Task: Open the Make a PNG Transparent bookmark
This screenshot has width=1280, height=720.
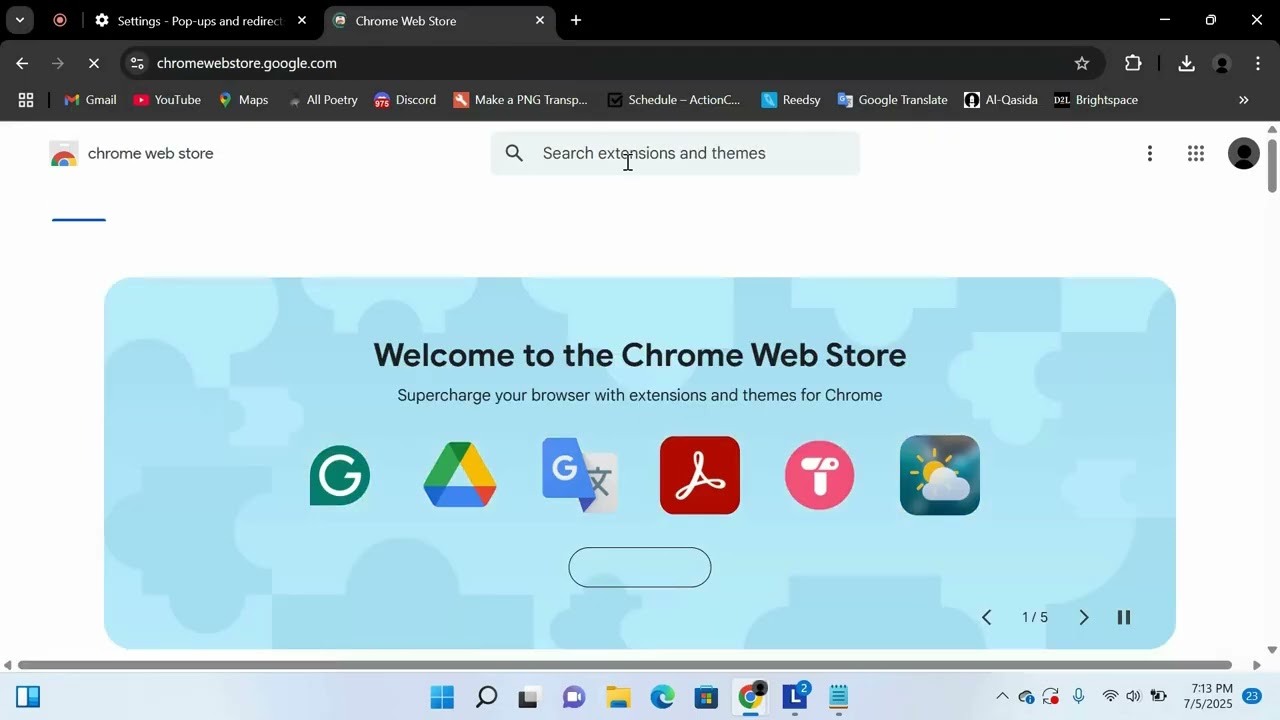Action: pyautogui.click(x=520, y=100)
